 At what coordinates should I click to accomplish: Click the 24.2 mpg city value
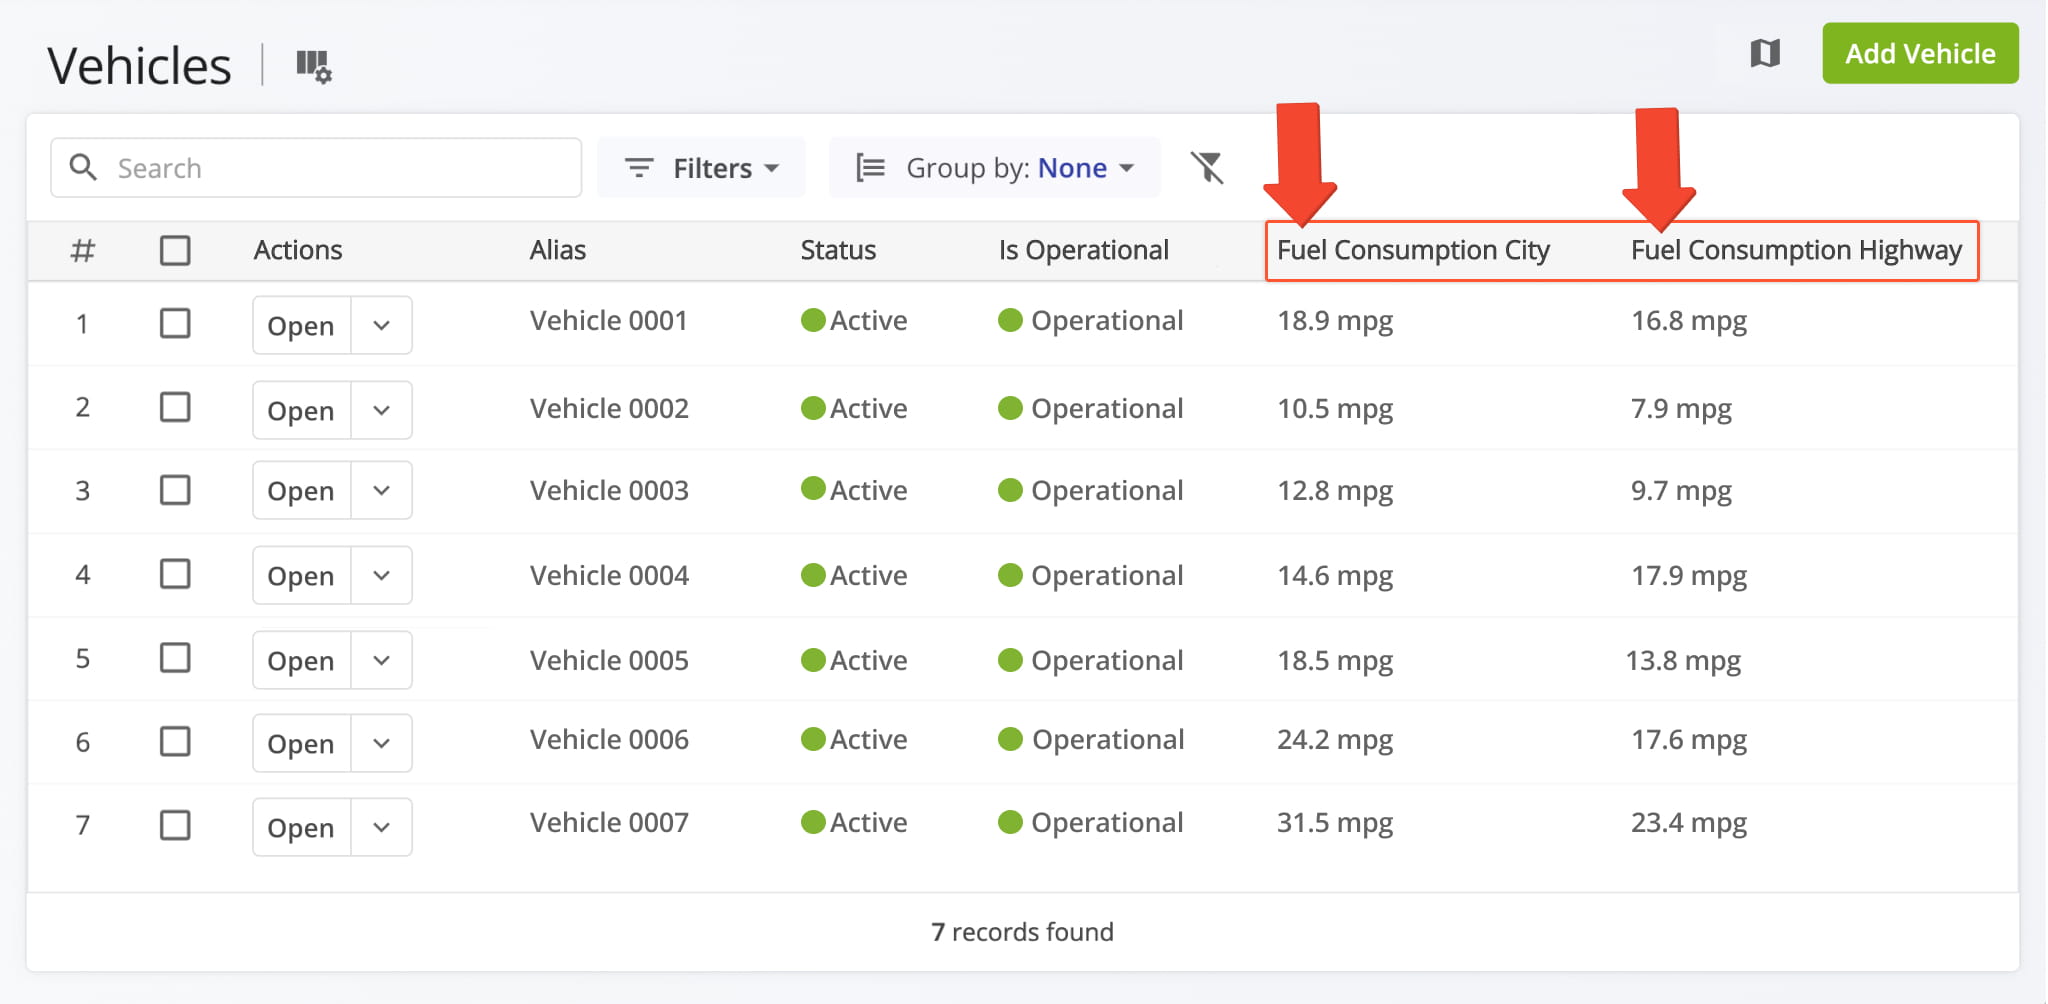point(1335,740)
